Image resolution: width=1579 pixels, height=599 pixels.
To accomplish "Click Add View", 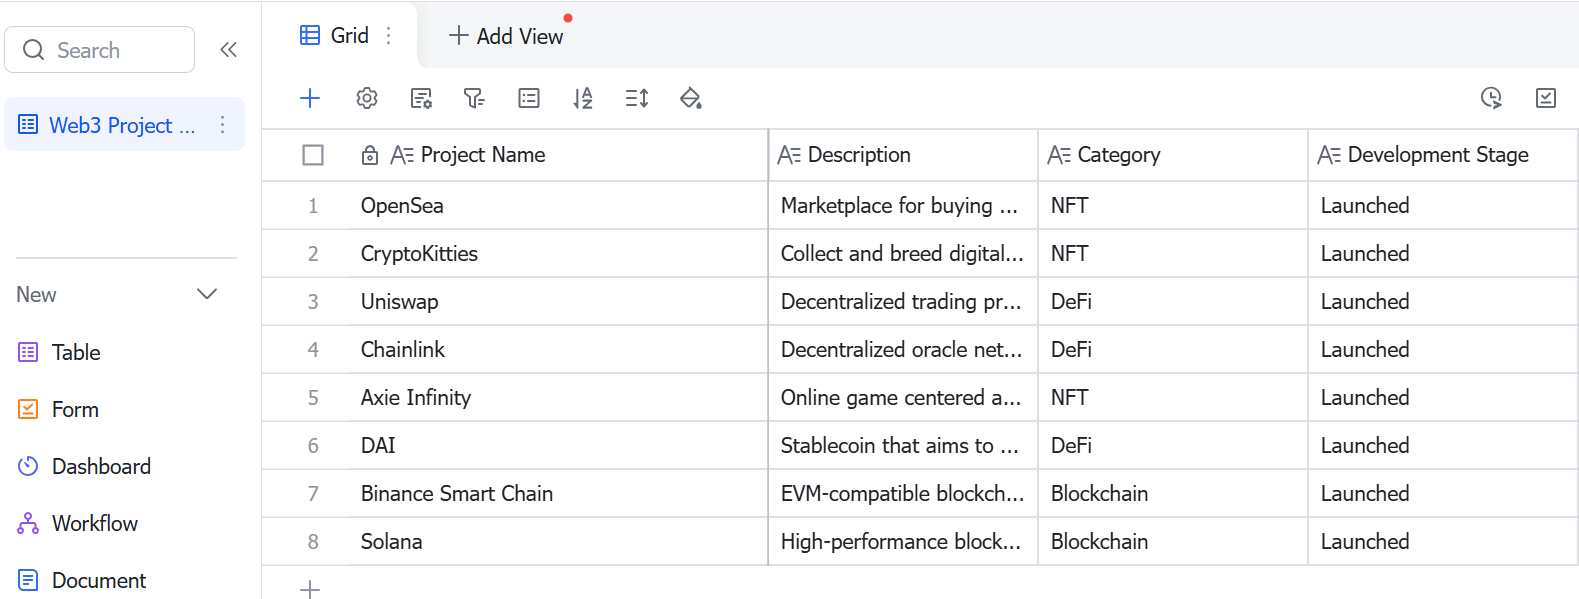I will 506,36.
